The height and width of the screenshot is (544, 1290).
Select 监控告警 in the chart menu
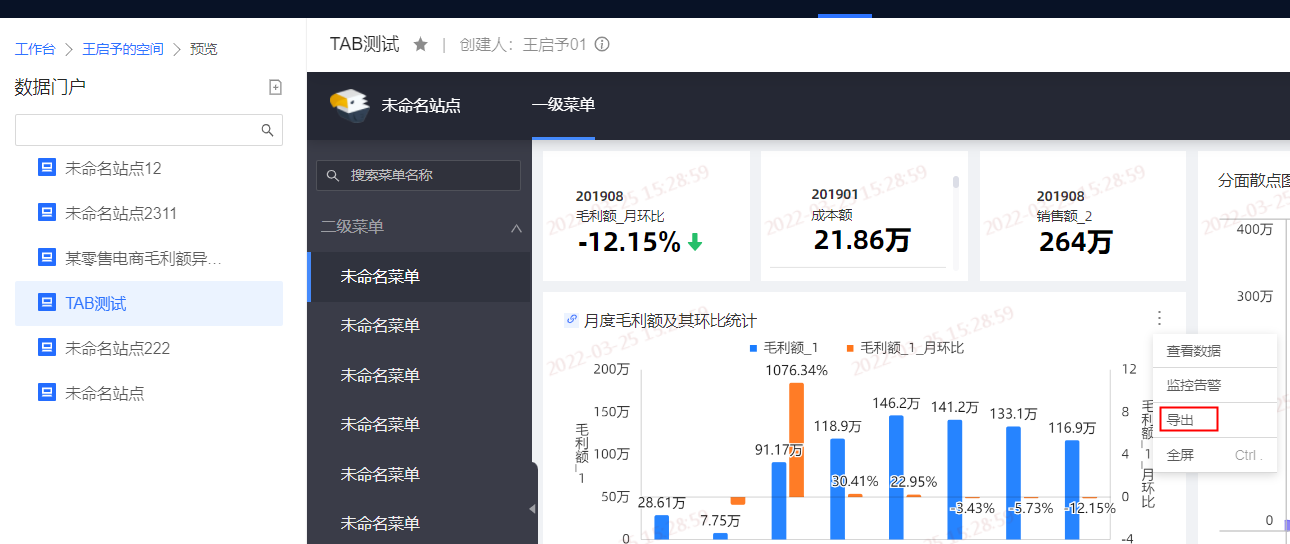point(1193,385)
